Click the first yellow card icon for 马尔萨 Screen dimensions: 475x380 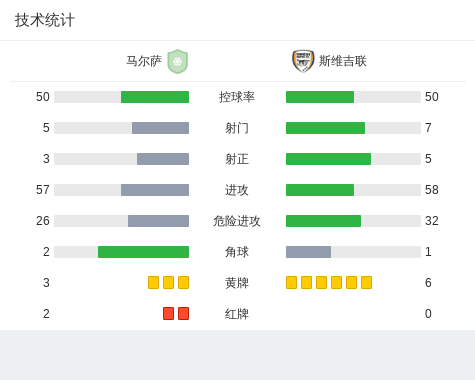click(x=153, y=282)
